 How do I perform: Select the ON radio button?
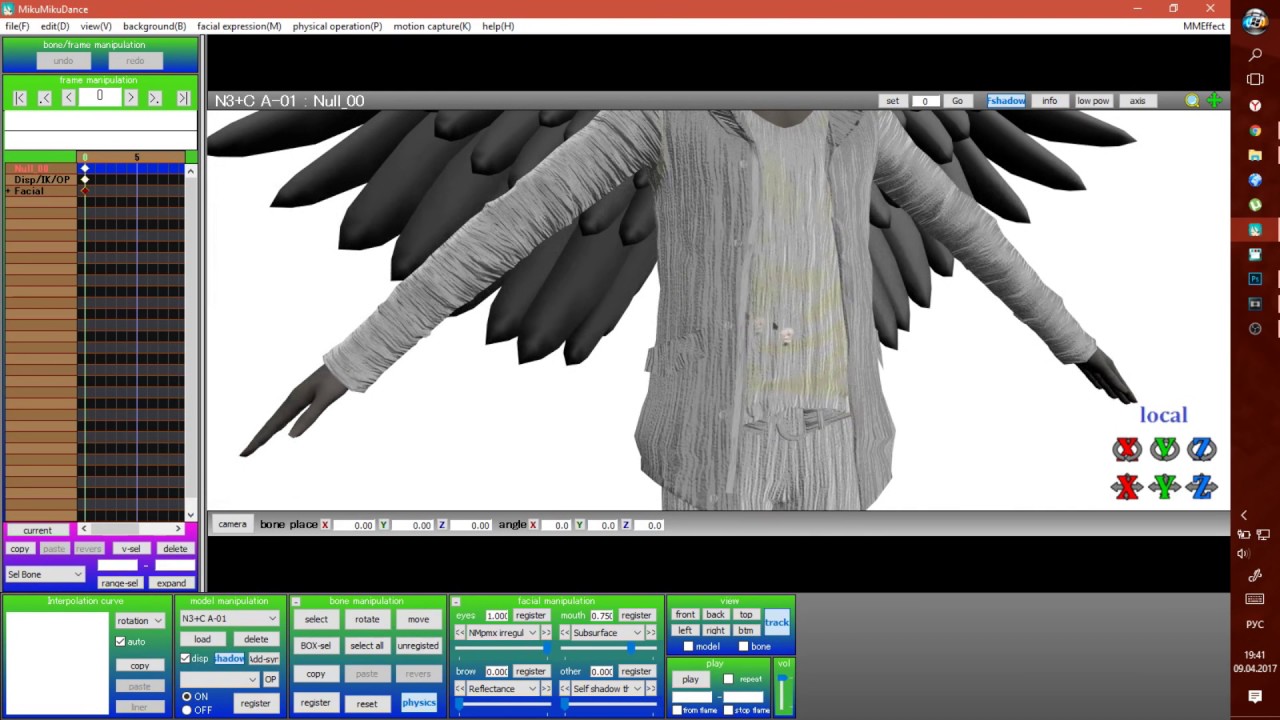(x=186, y=697)
